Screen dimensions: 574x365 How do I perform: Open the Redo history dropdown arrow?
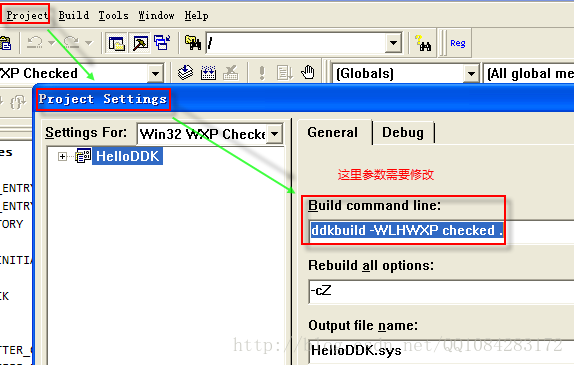pos(88,43)
